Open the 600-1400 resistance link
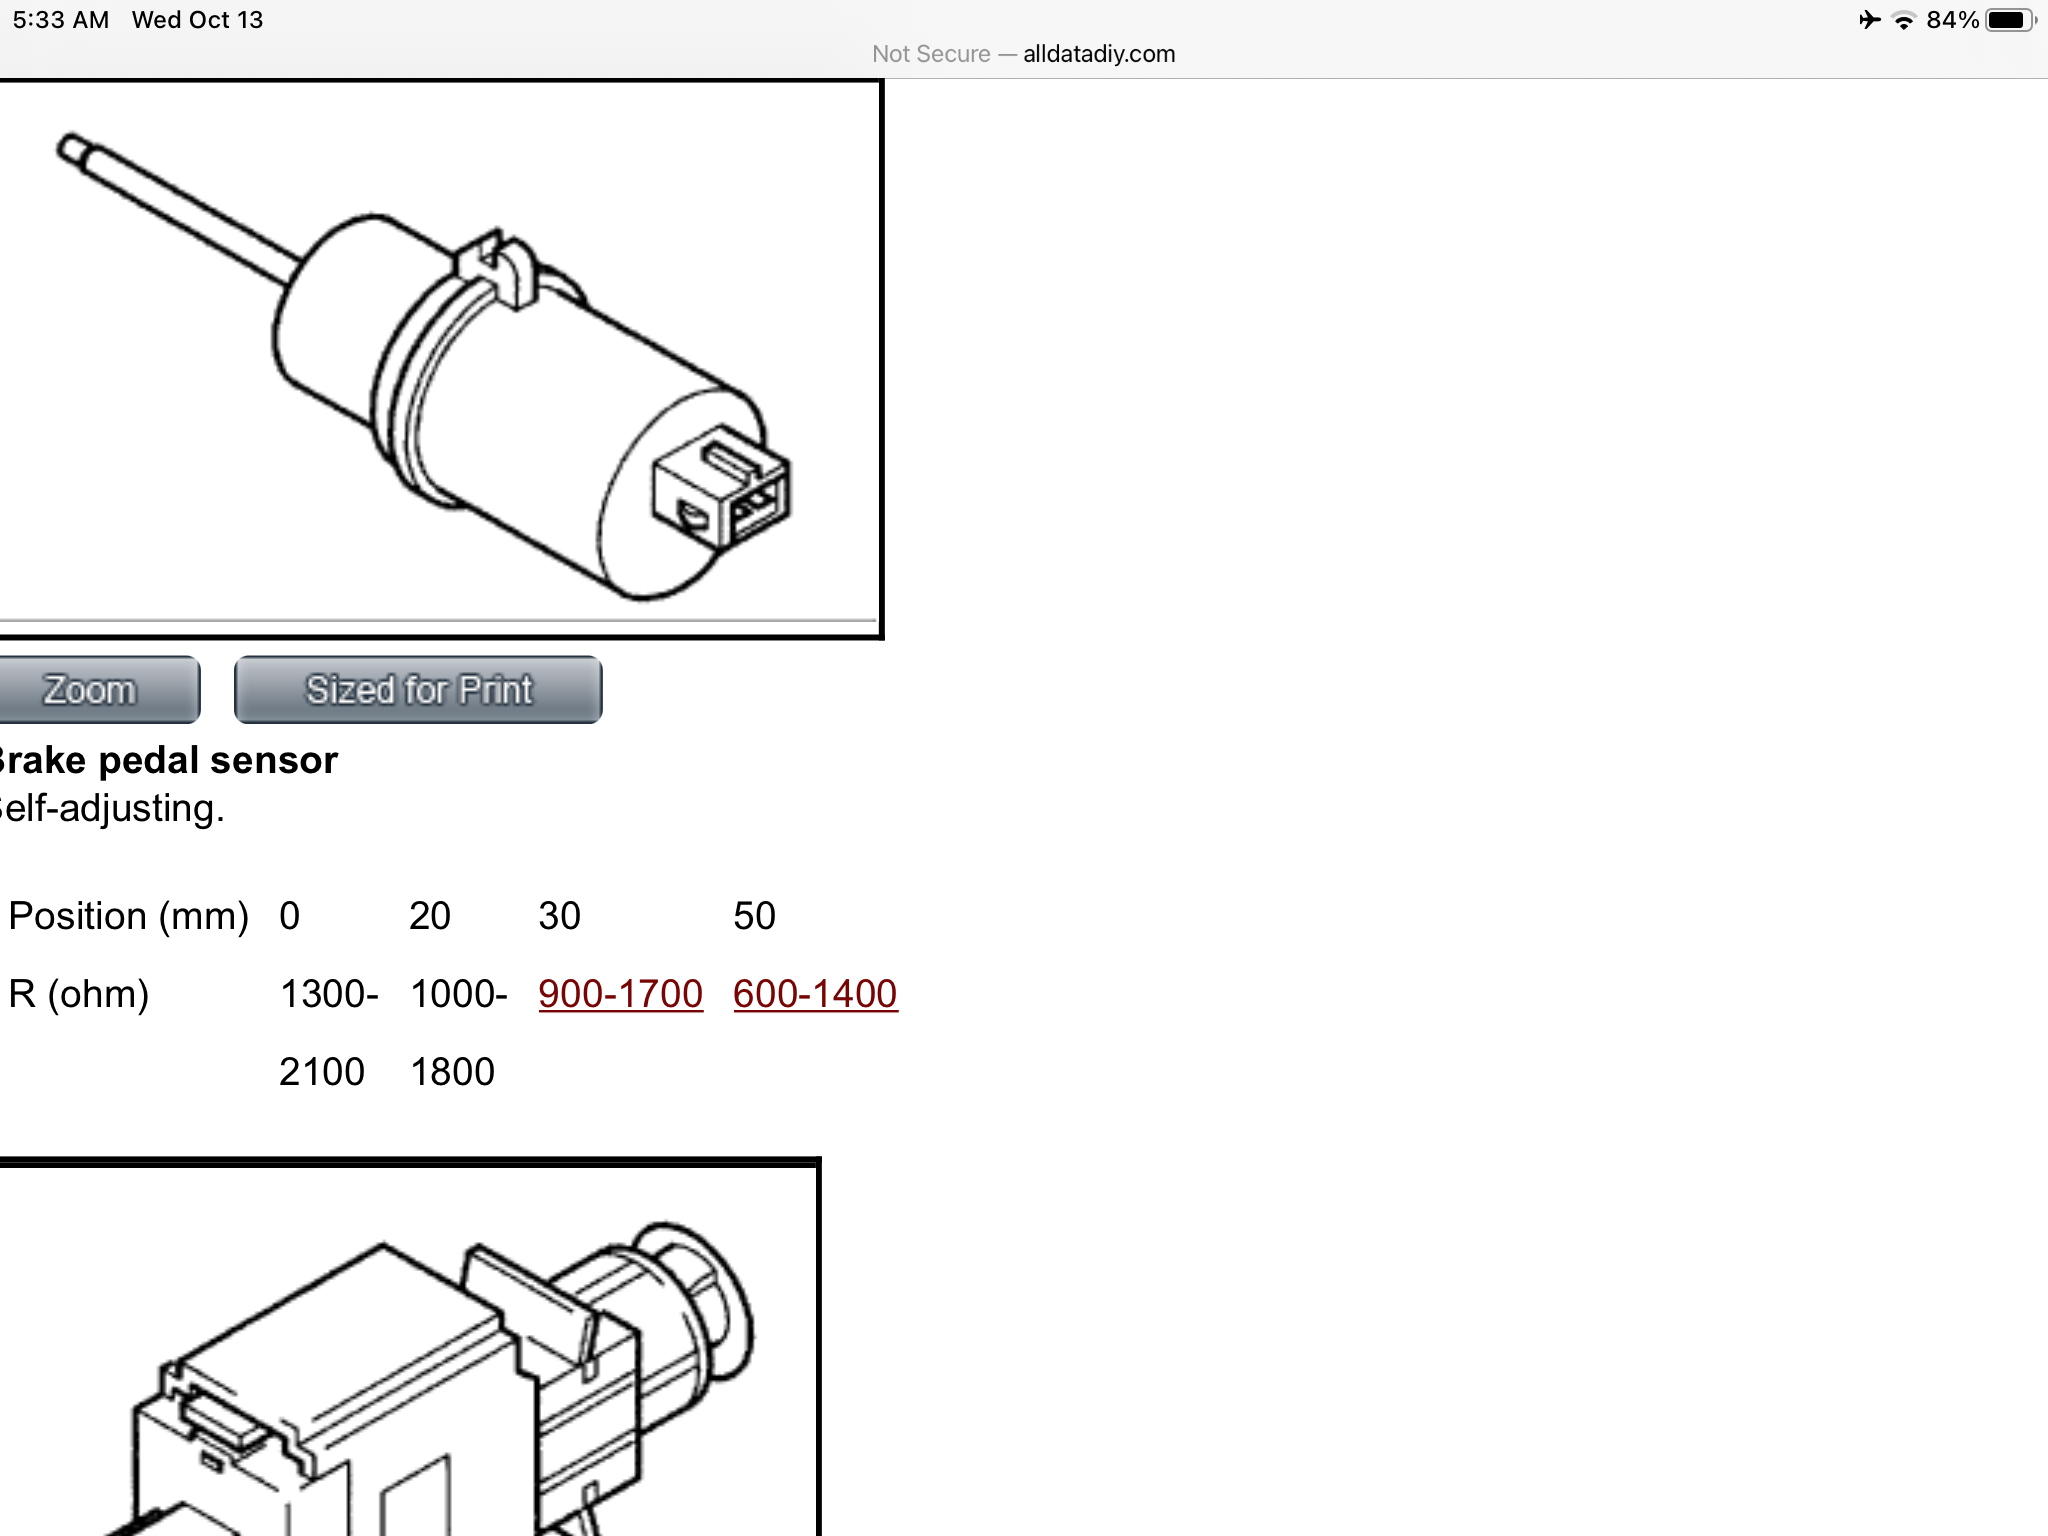 click(815, 994)
